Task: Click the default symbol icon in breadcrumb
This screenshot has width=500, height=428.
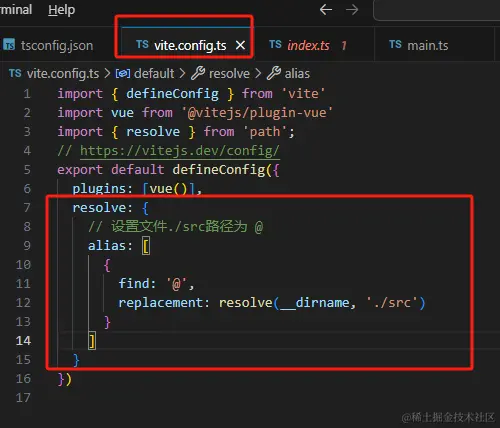Action: (x=123, y=73)
